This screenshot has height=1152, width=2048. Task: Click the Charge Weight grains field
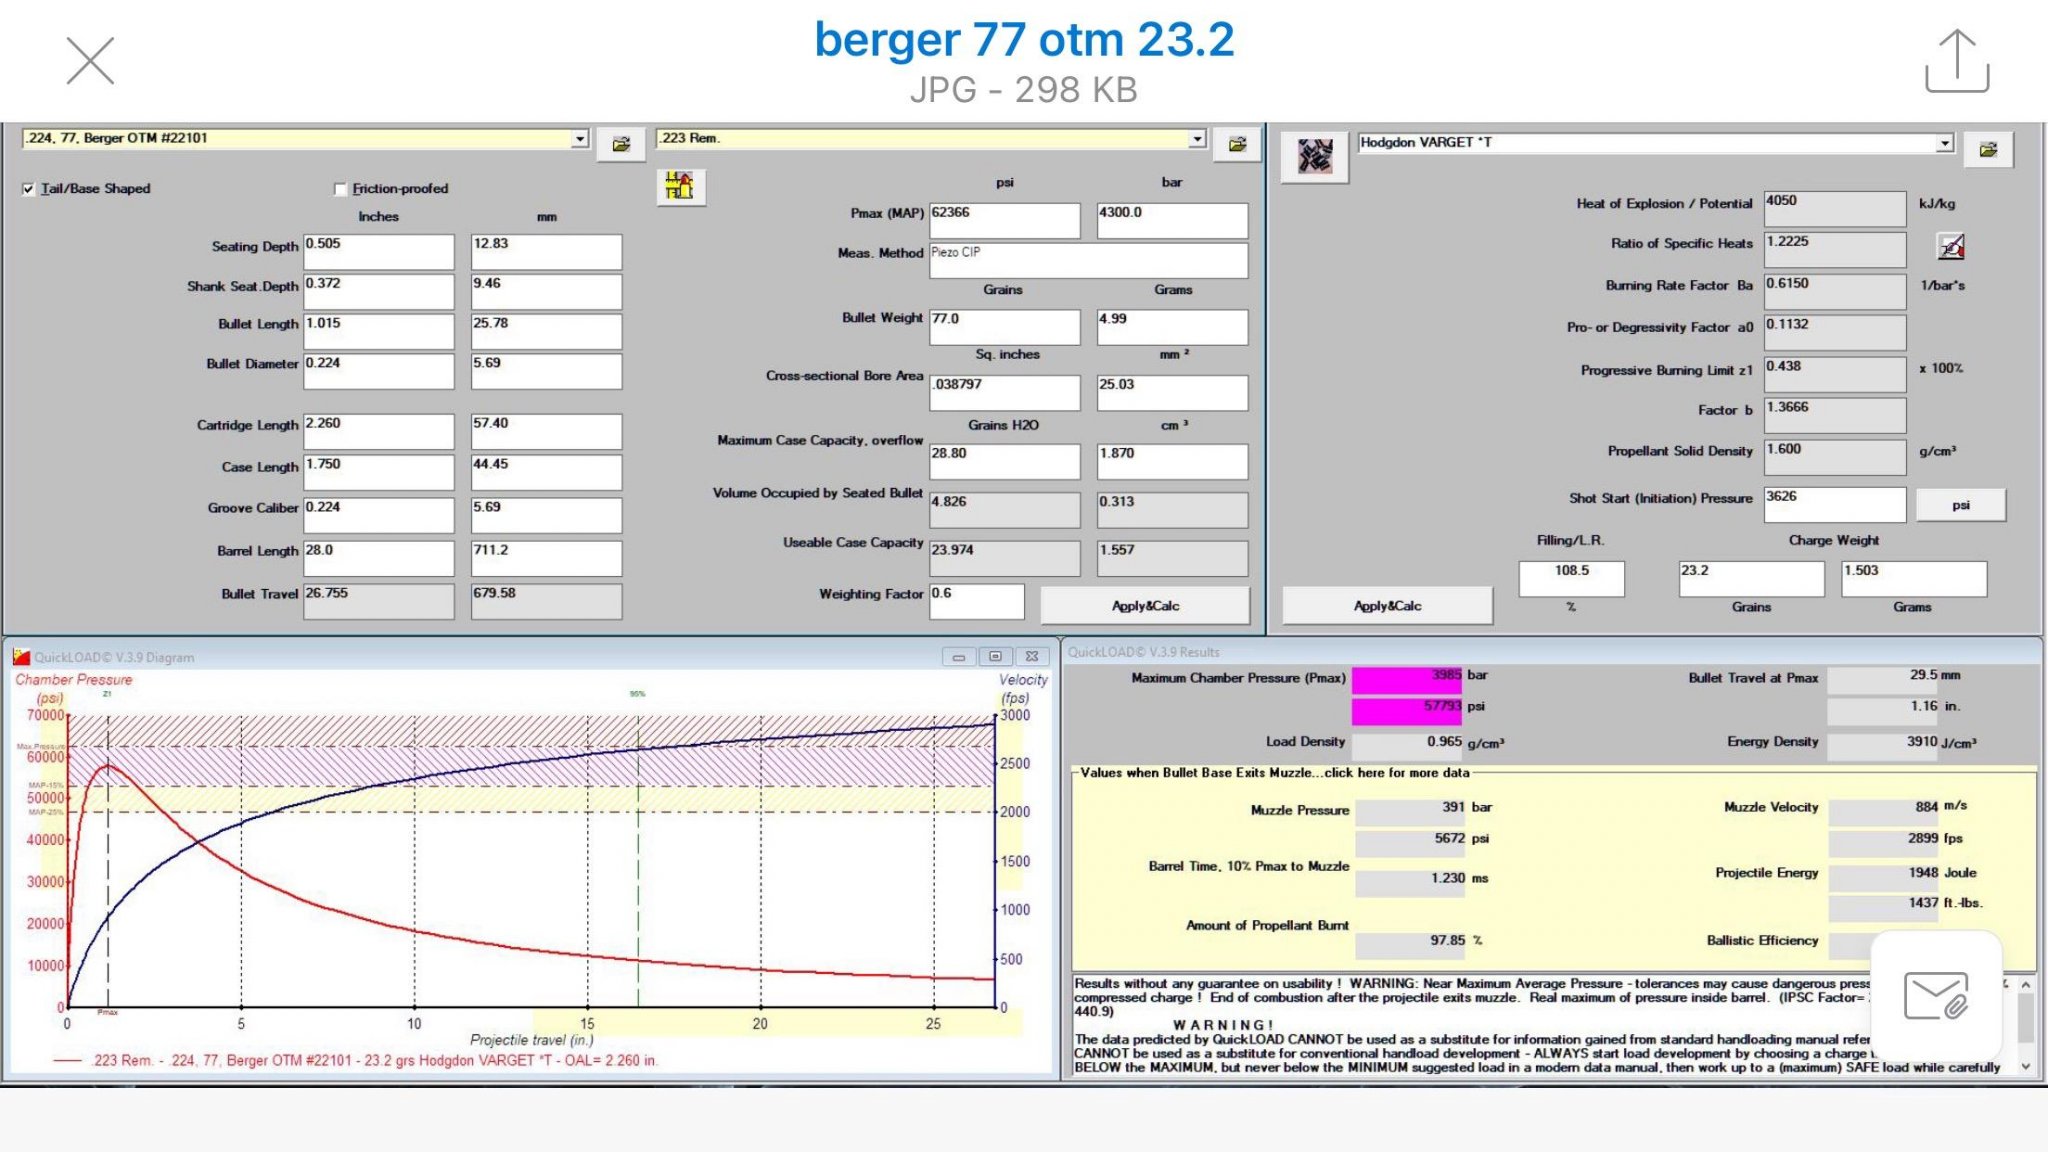click(1750, 578)
